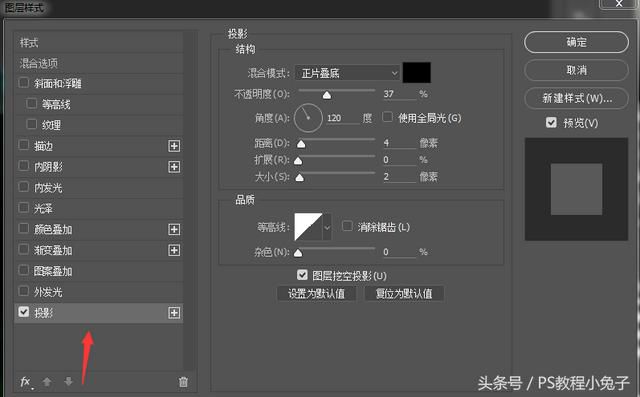Click the 扩展 value field 0
This screenshot has width=640, height=397.
pos(399,160)
